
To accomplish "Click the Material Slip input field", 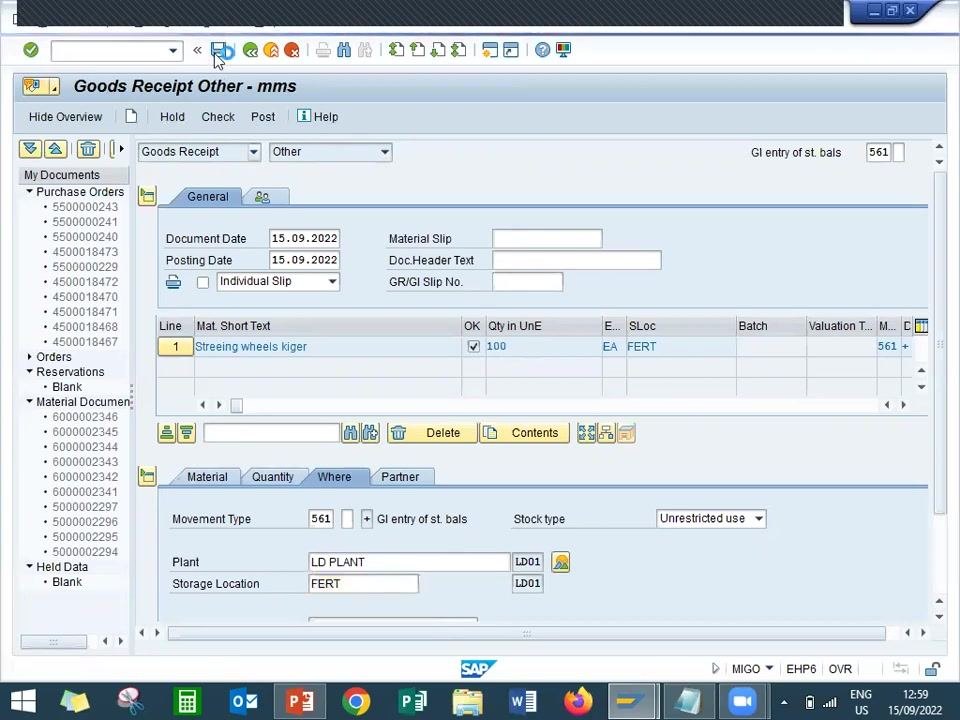I will (547, 239).
